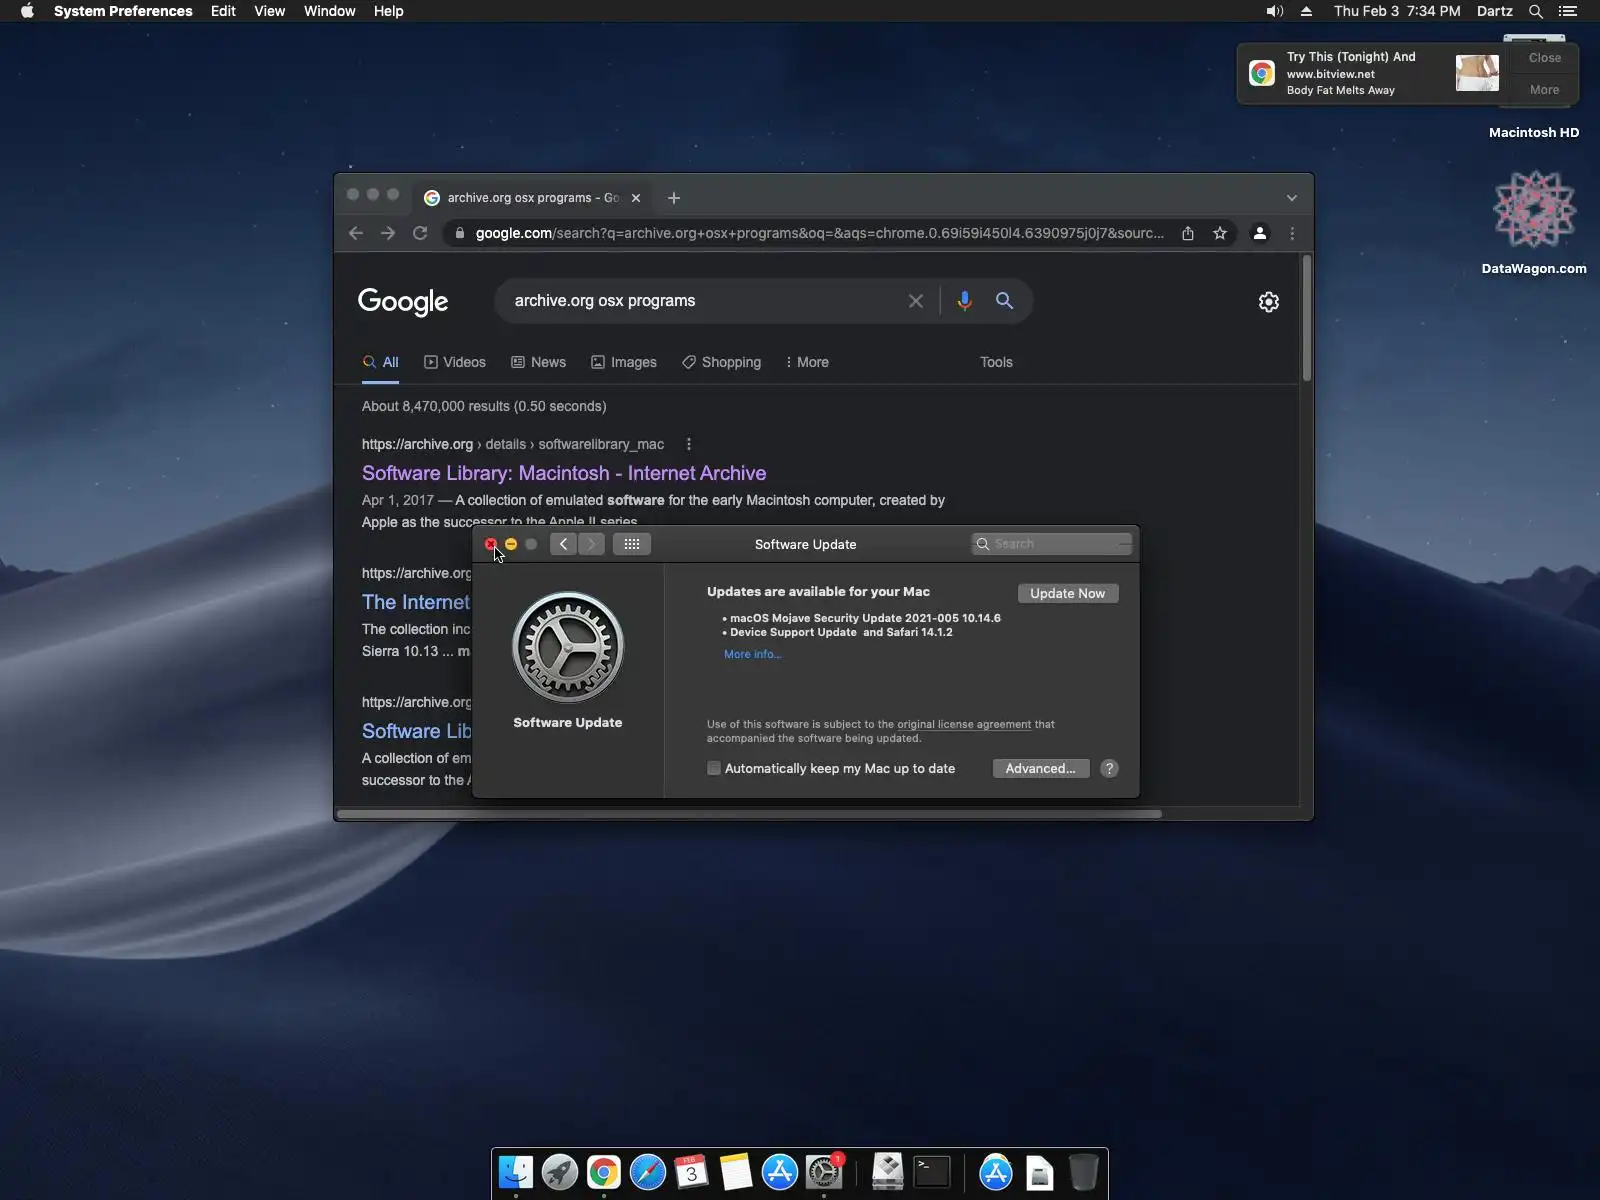This screenshot has width=1600, height=1200.
Task: Open Finder from the Dock
Action: tap(516, 1172)
